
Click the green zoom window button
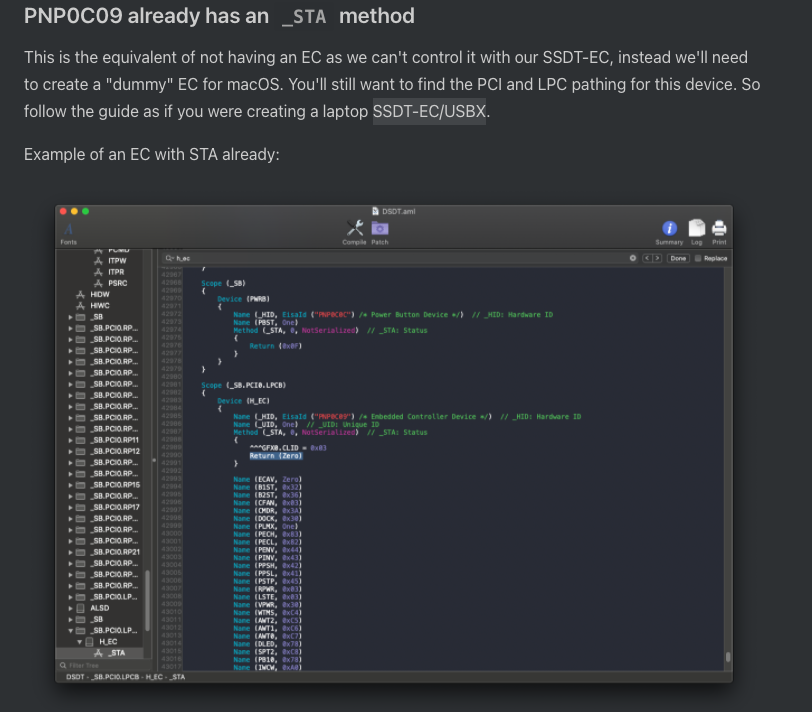(85, 211)
